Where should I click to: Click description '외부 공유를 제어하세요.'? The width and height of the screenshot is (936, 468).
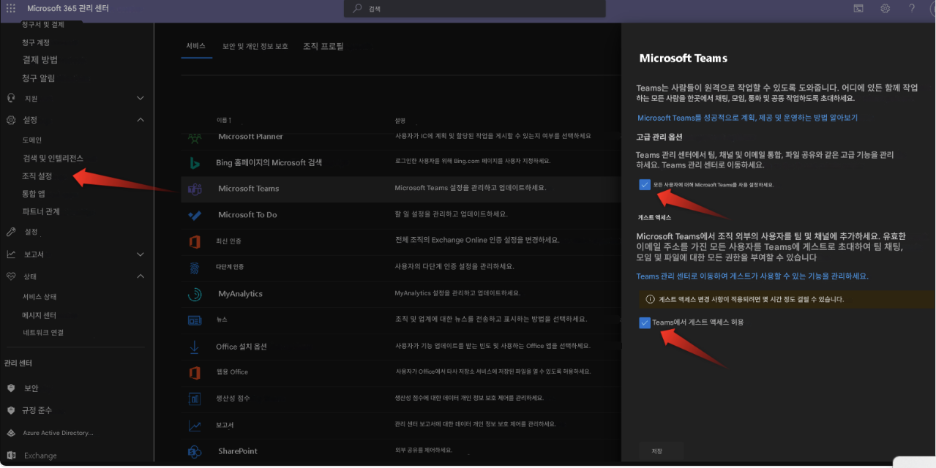click(x=423, y=450)
